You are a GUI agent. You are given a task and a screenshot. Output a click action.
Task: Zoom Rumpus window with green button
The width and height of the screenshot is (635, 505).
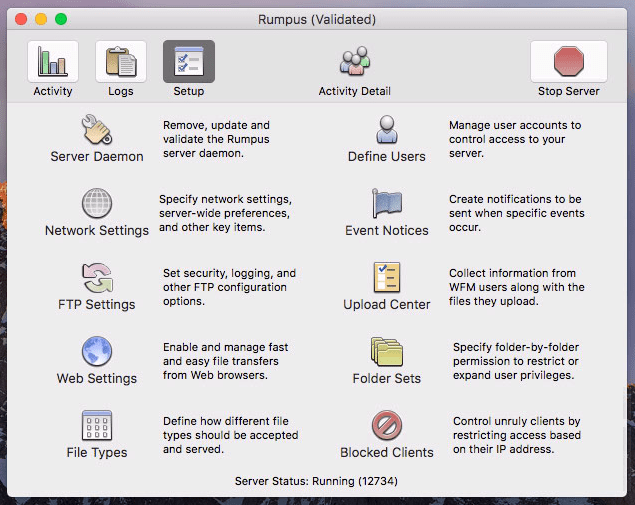(61, 19)
